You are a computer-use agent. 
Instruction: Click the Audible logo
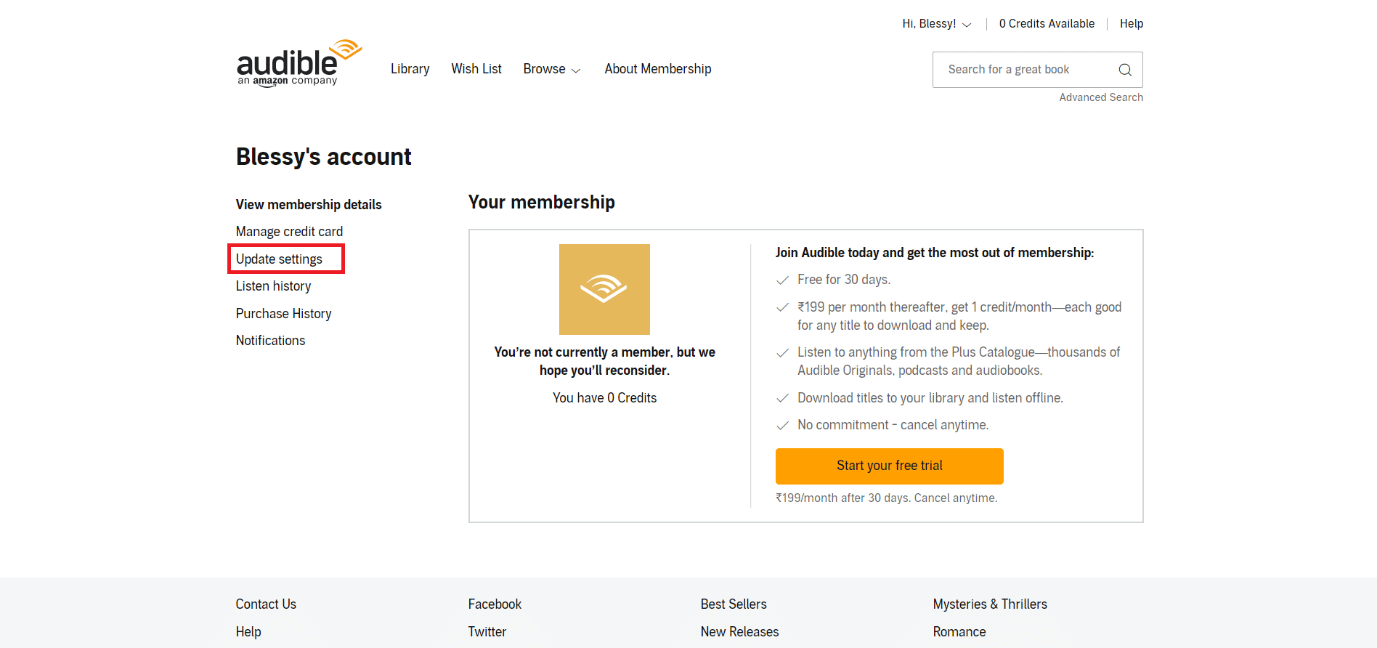pyautogui.click(x=299, y=63)
